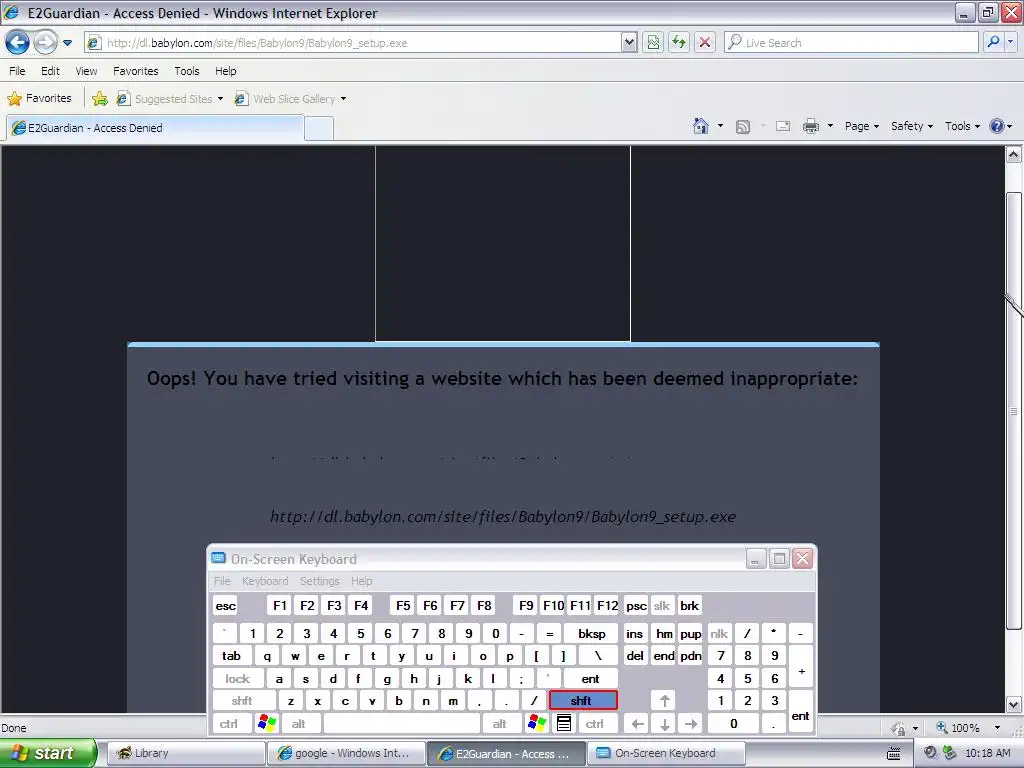Click the Help question mark icon
This screenshot has height=768, width=1024.
[997, 126]
